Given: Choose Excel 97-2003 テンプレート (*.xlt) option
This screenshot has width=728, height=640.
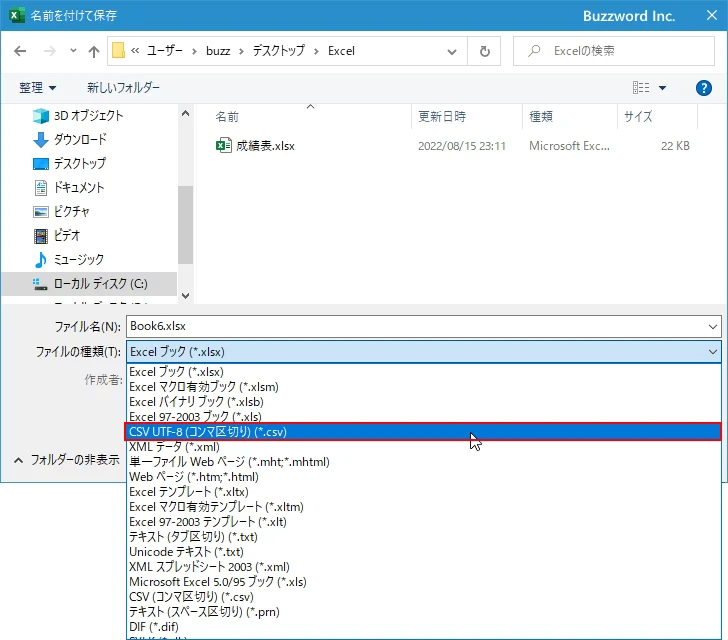Looking at the screenshot, I should click(x=423, y=522).
